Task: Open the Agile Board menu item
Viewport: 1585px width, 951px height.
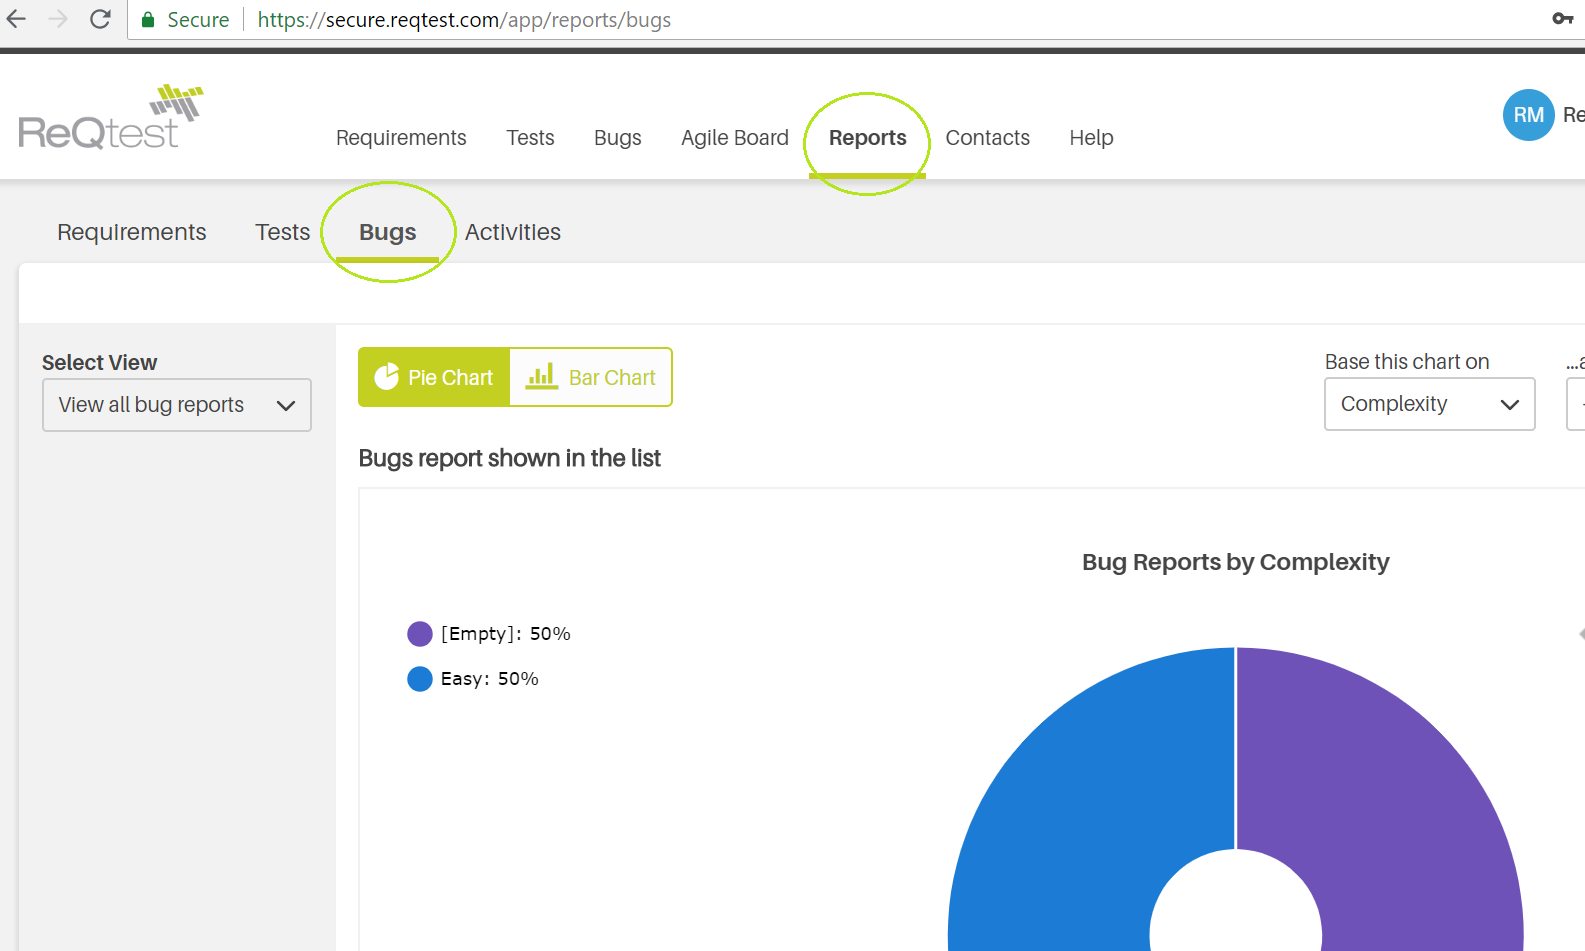Action: tap(734, 138)
